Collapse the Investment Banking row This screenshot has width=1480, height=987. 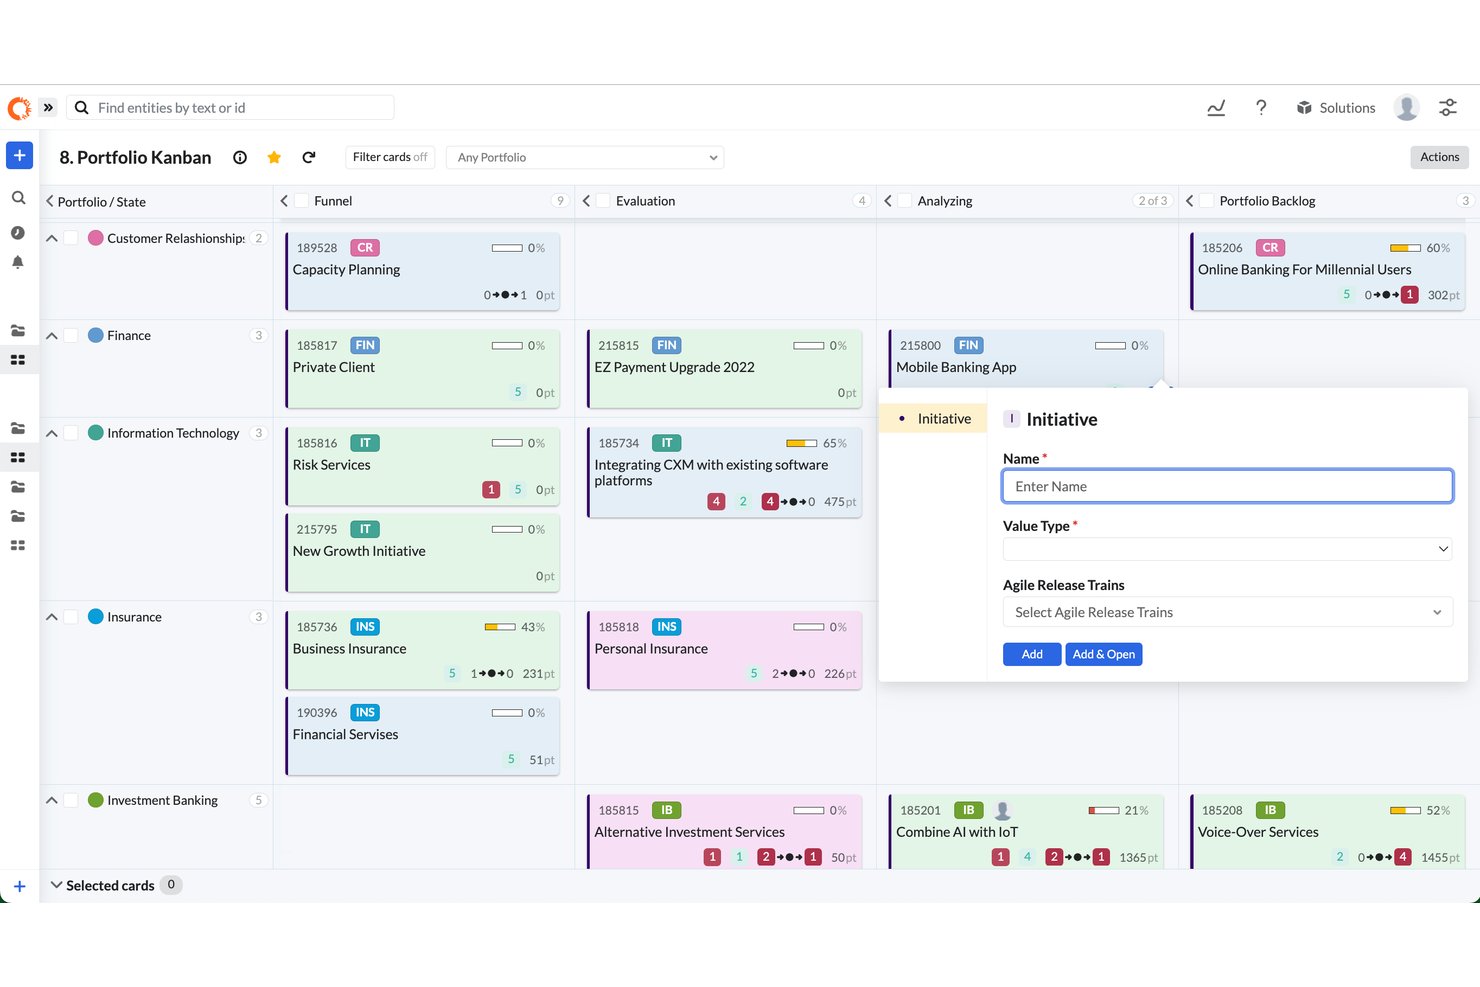(x=51, y=800)
